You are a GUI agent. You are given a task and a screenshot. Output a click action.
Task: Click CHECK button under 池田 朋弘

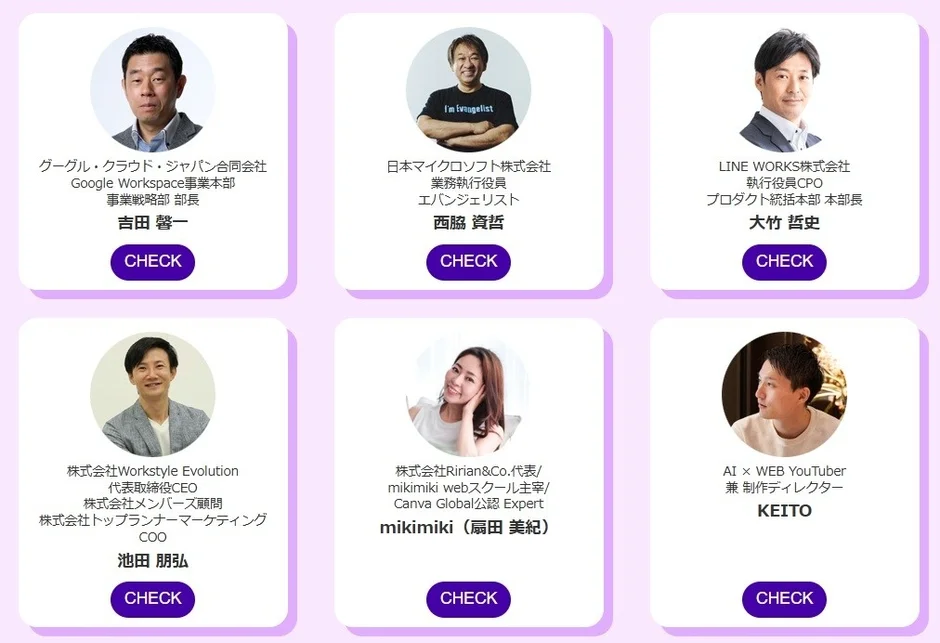click(x=152, y=599)
